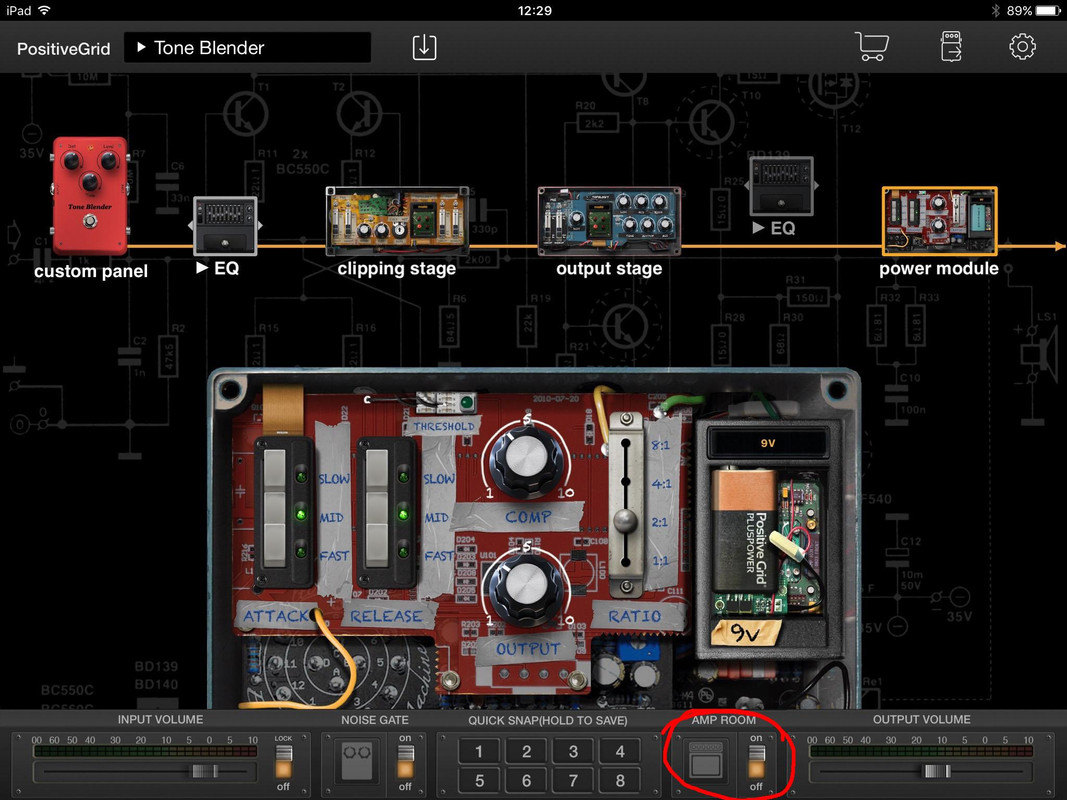
Task: Set ratio to 4:1 label
Action: [661, 484]
